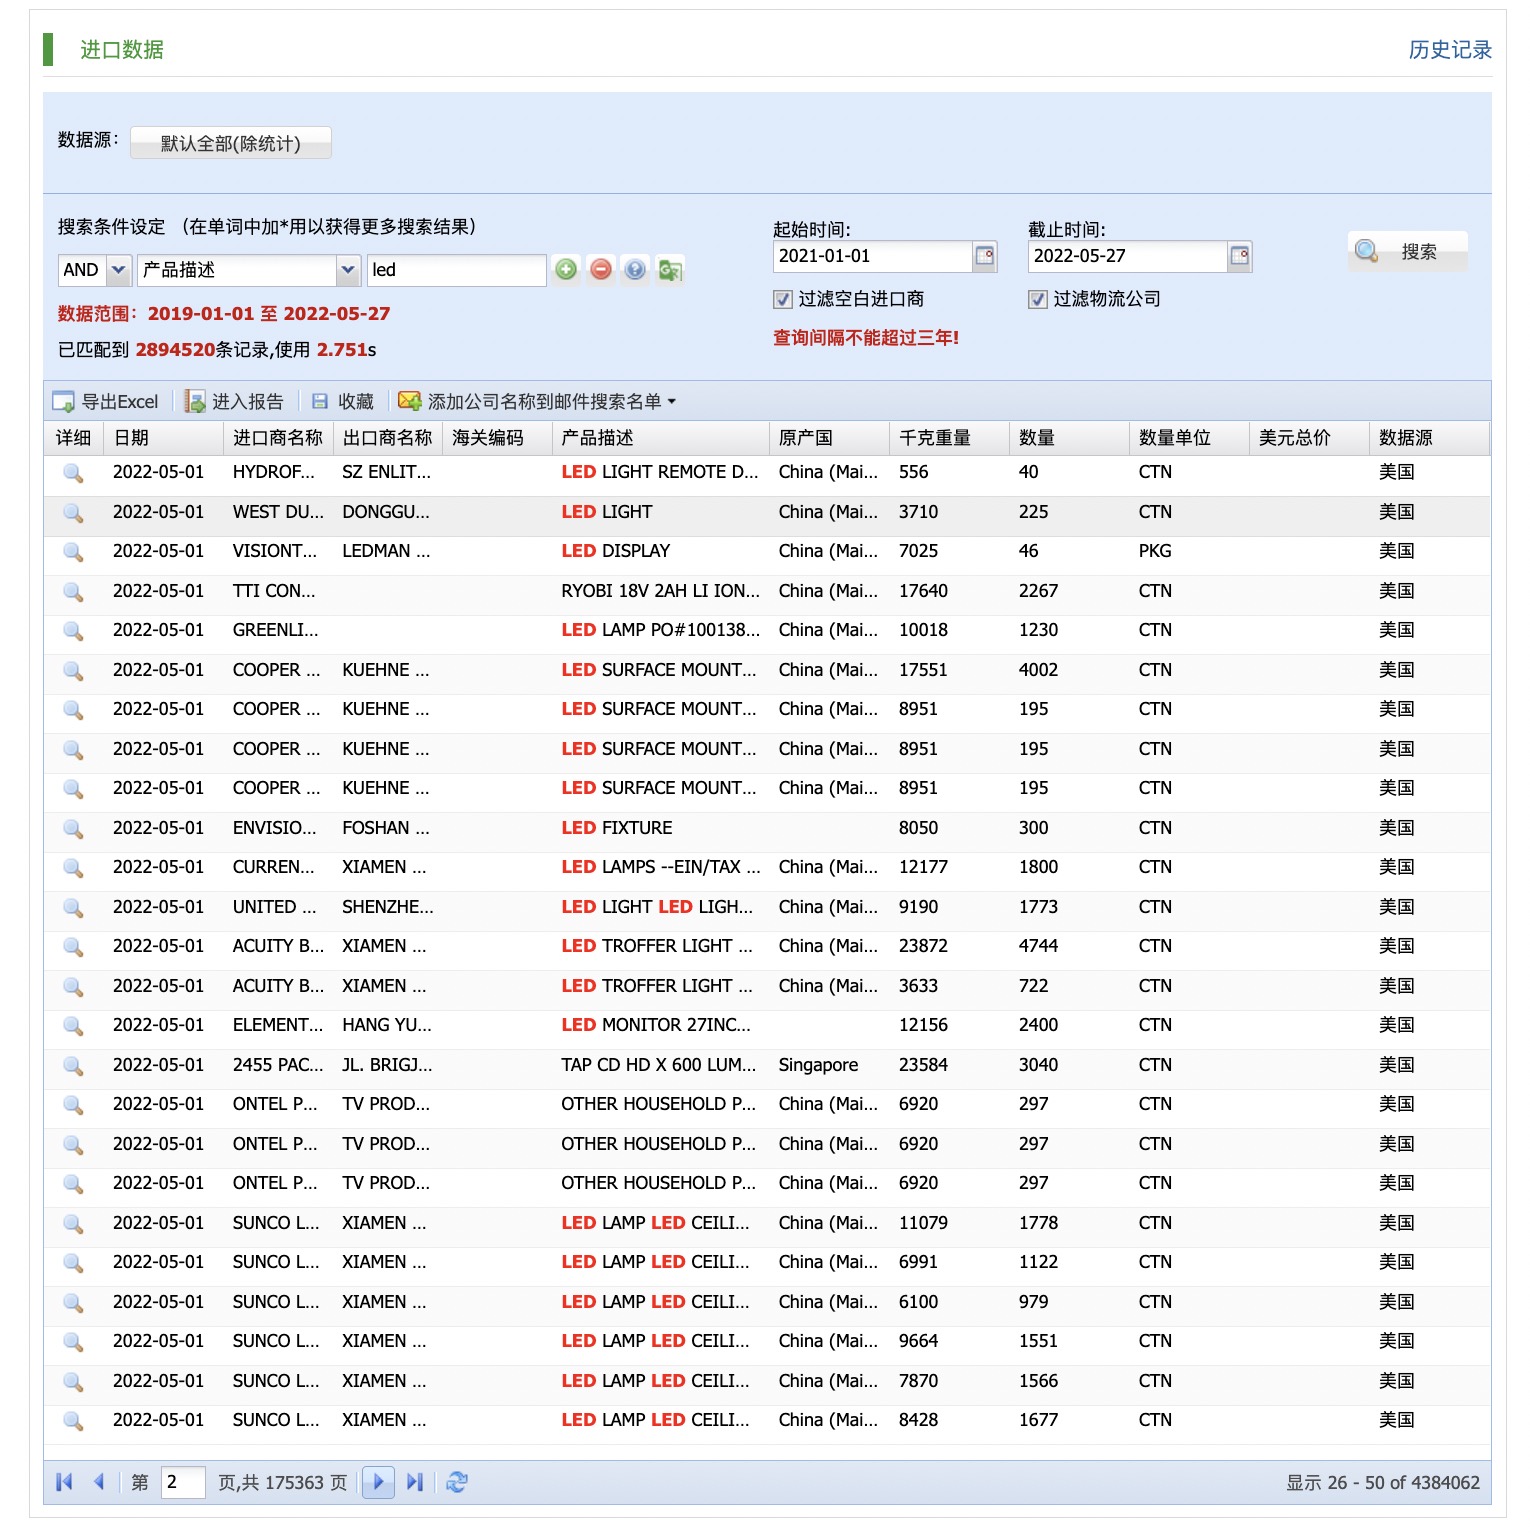
Task: Click quantity value 4002
Action: (x=1038, y=670)
